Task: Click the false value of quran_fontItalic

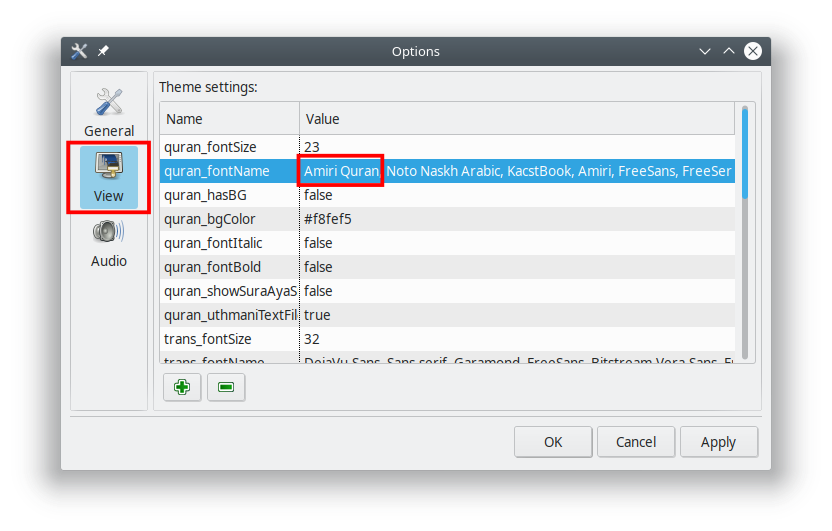Action: point(318,243)
